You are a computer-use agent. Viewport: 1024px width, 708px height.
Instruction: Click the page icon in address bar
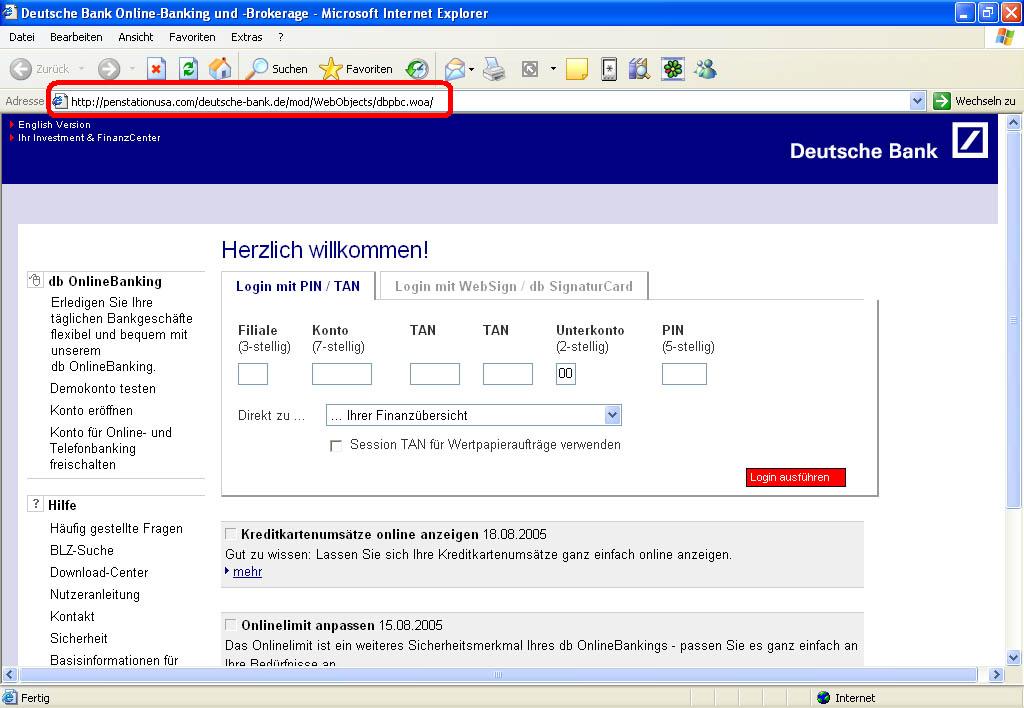[x=59, y=101]
